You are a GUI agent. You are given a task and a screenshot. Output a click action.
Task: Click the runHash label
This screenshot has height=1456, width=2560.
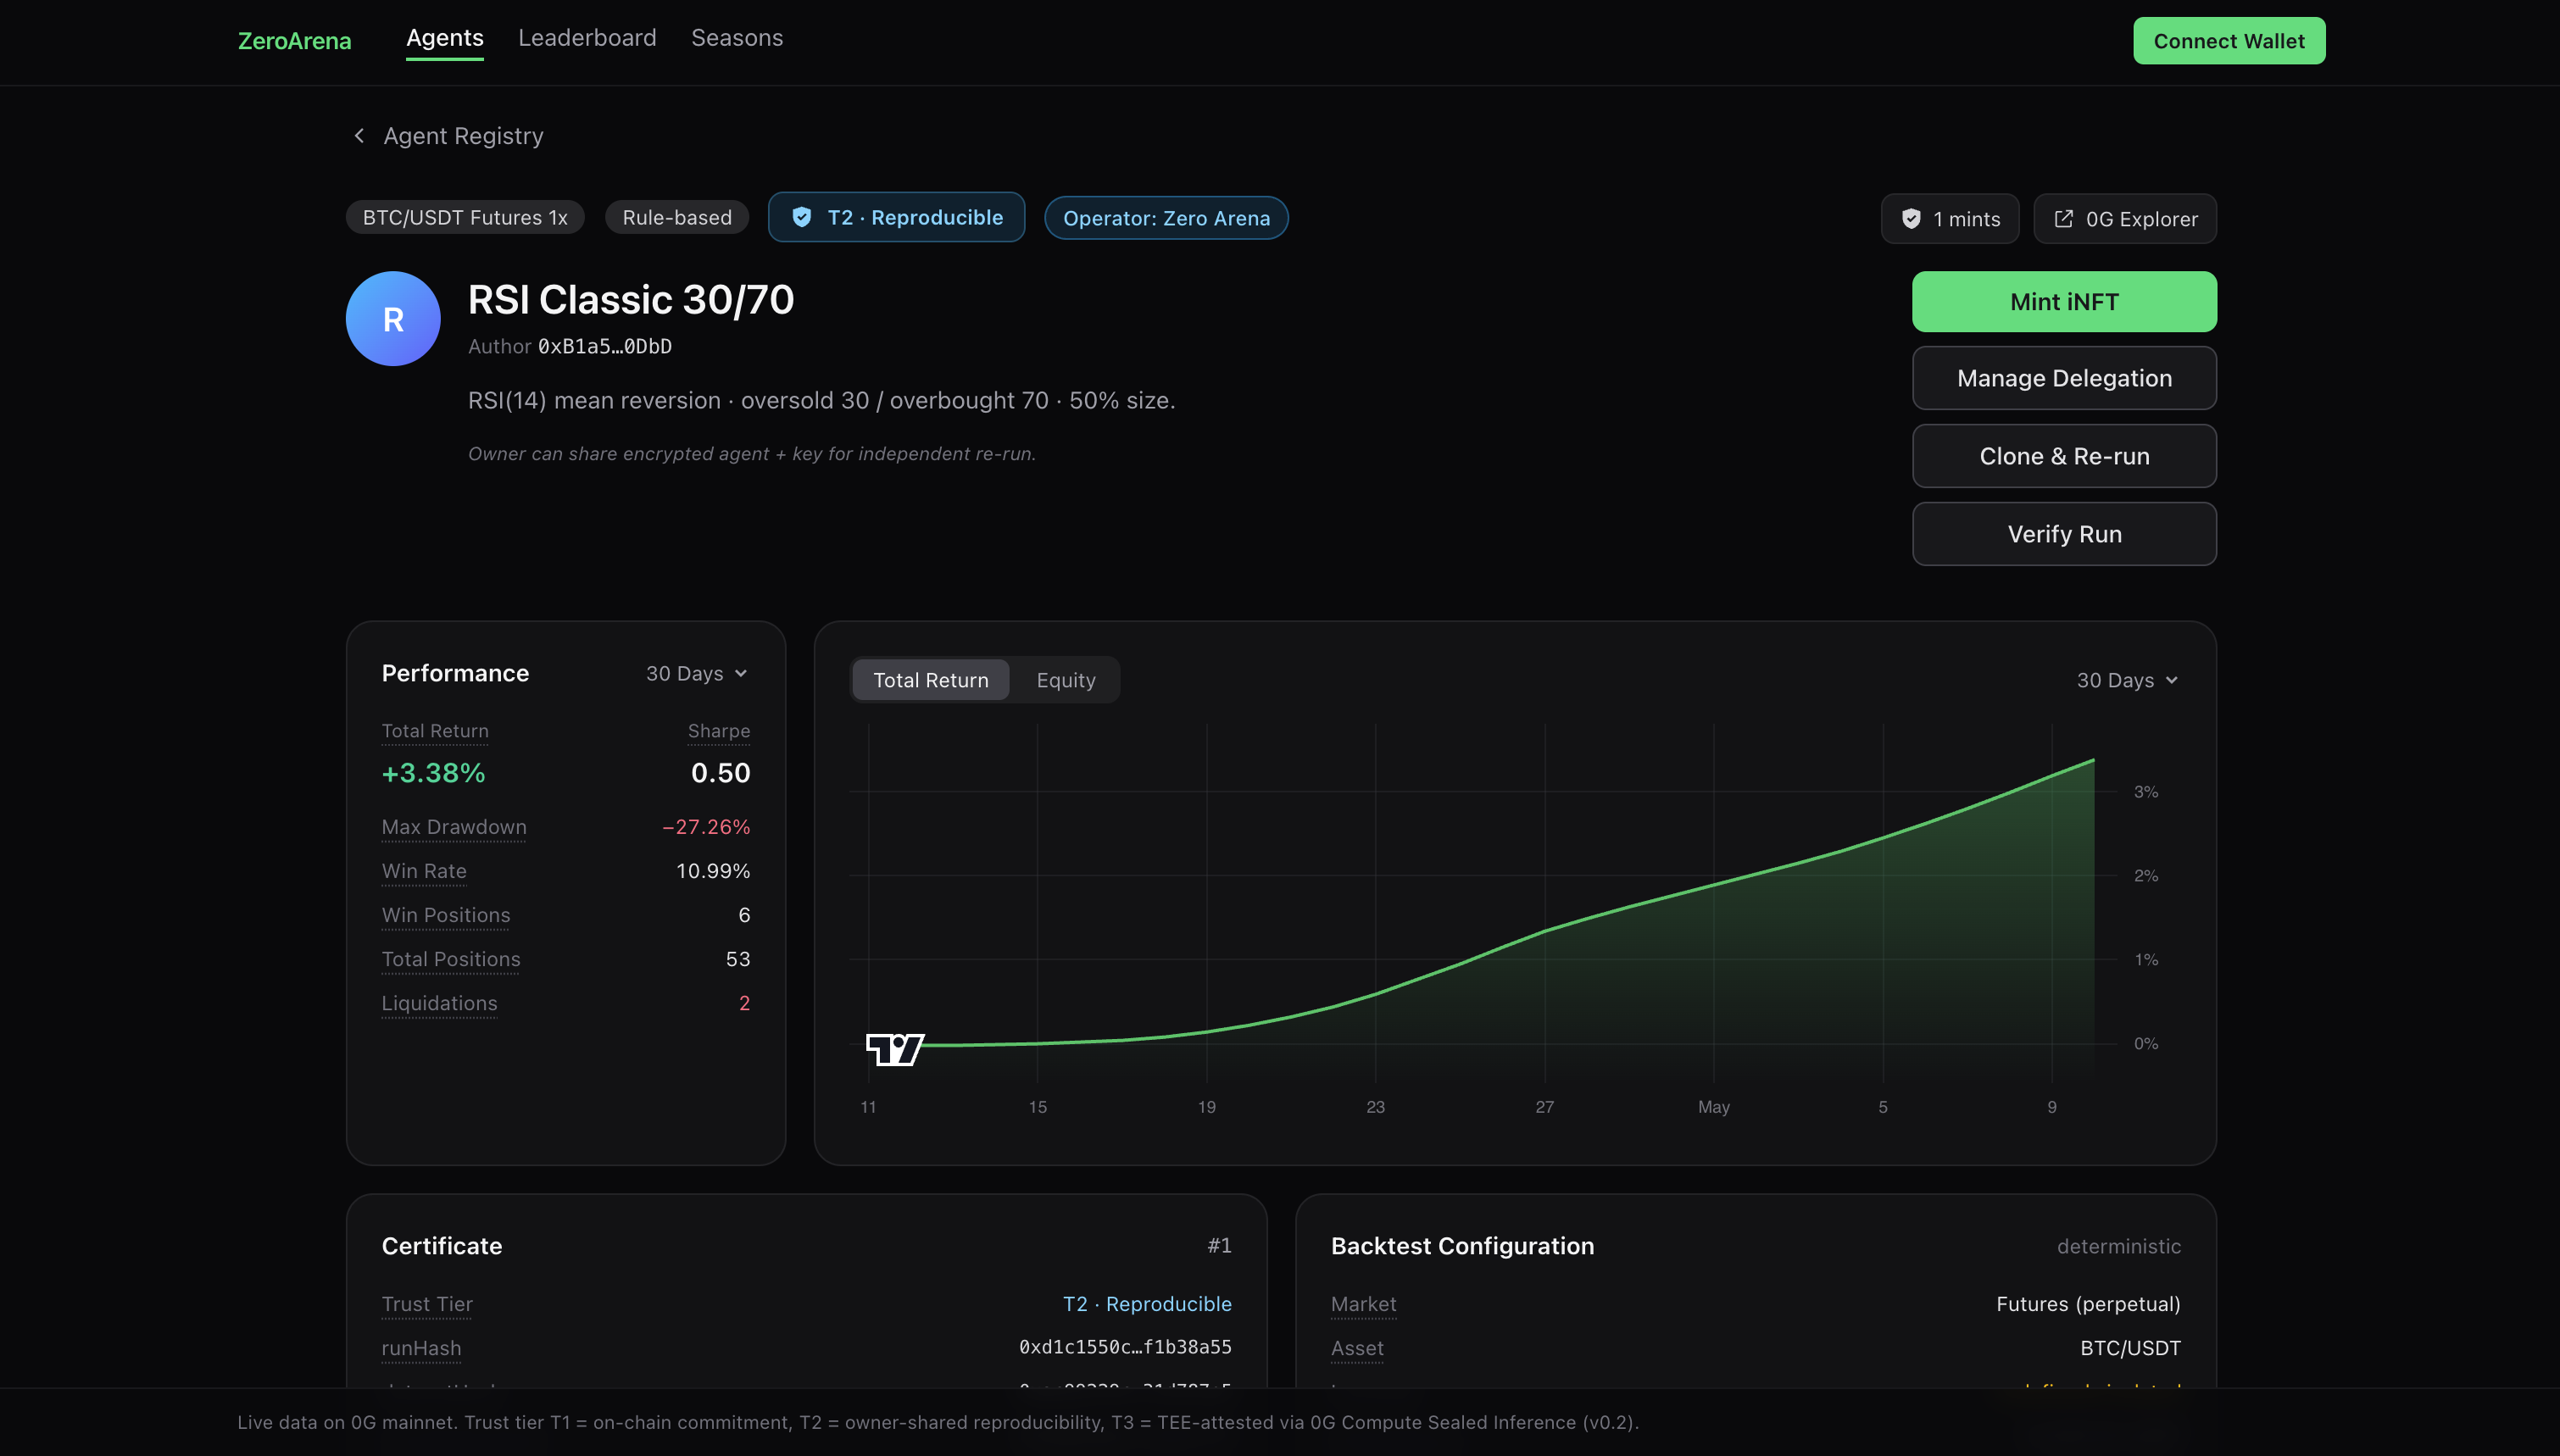click(421, 1348)
